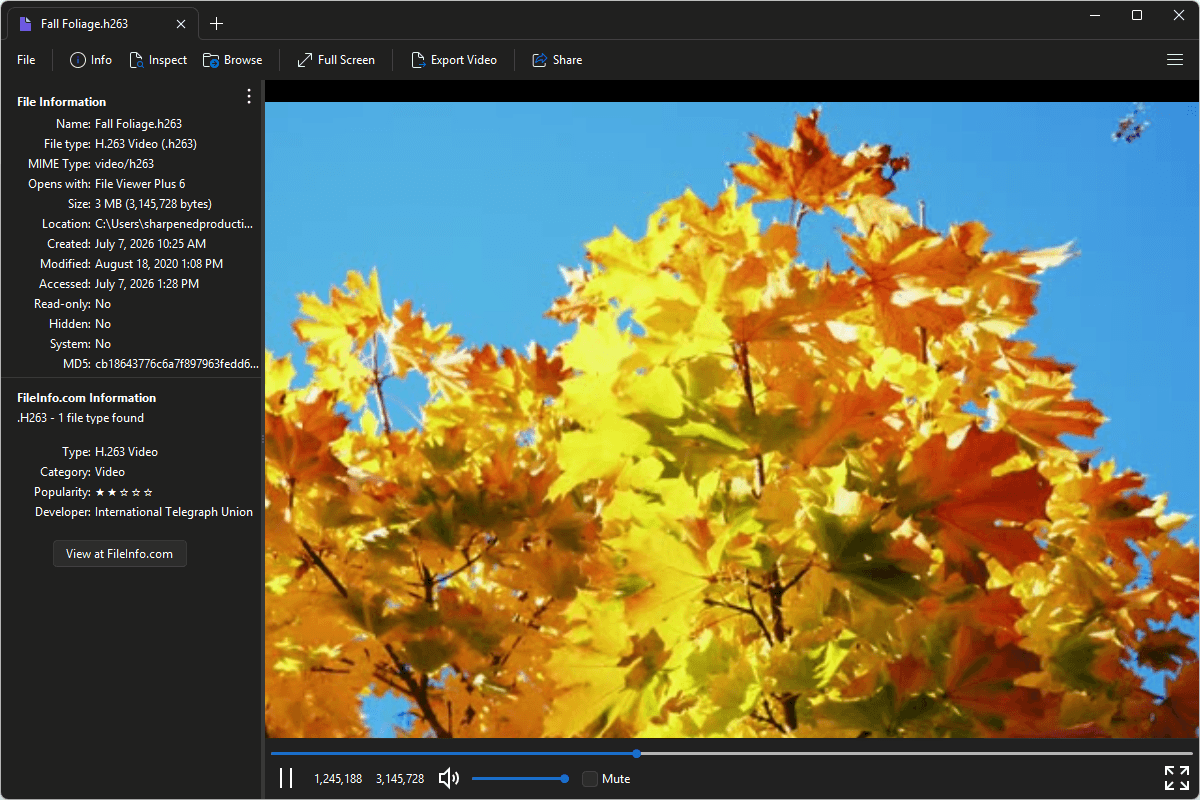
Task: Click the volume slider handle
Action: tap(565, 778)
